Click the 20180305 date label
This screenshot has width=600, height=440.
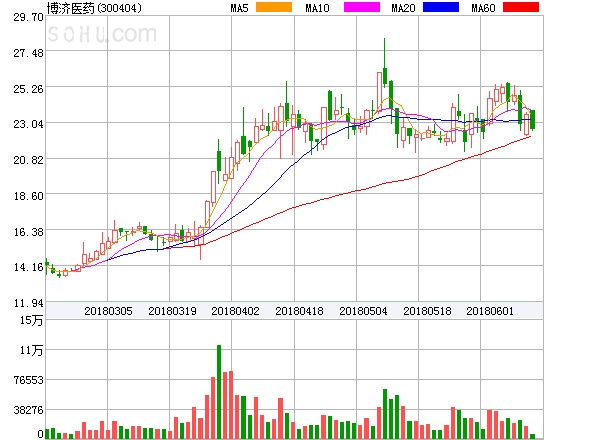coord(108,311)
